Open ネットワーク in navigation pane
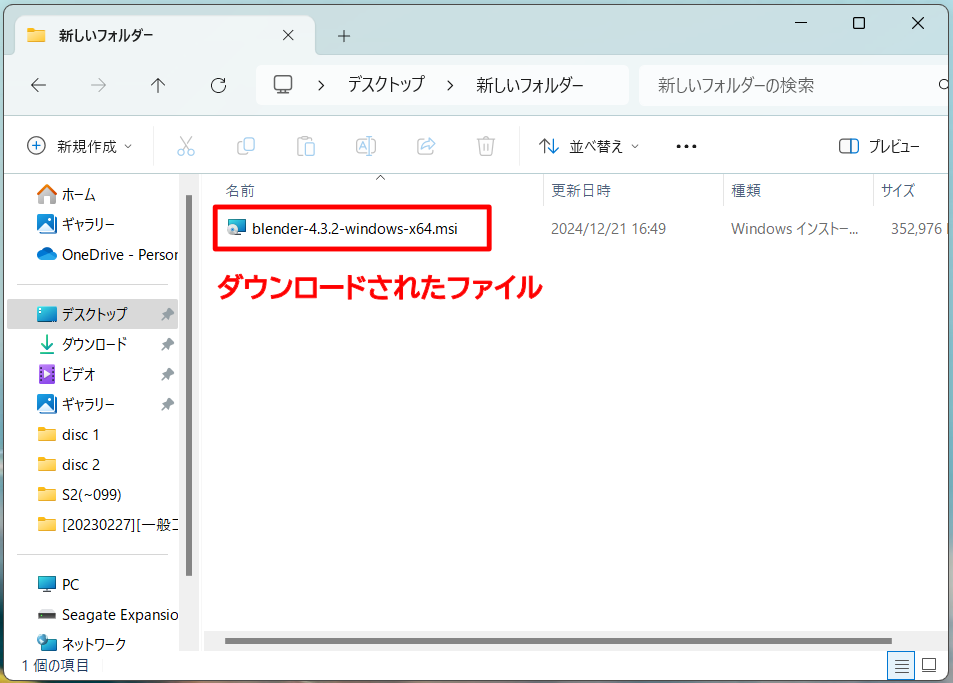Image resolution: width=953 pixels, height=683 pixels. click(92, 644)
